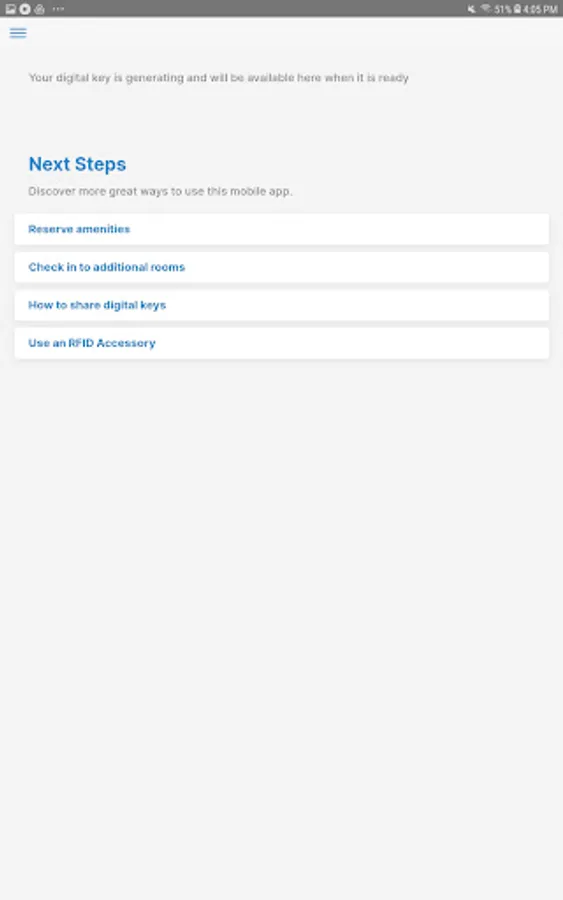The image size is (563, 900).
Task: Tap the picture notification icon in status bar
Action: pos(10,9)
